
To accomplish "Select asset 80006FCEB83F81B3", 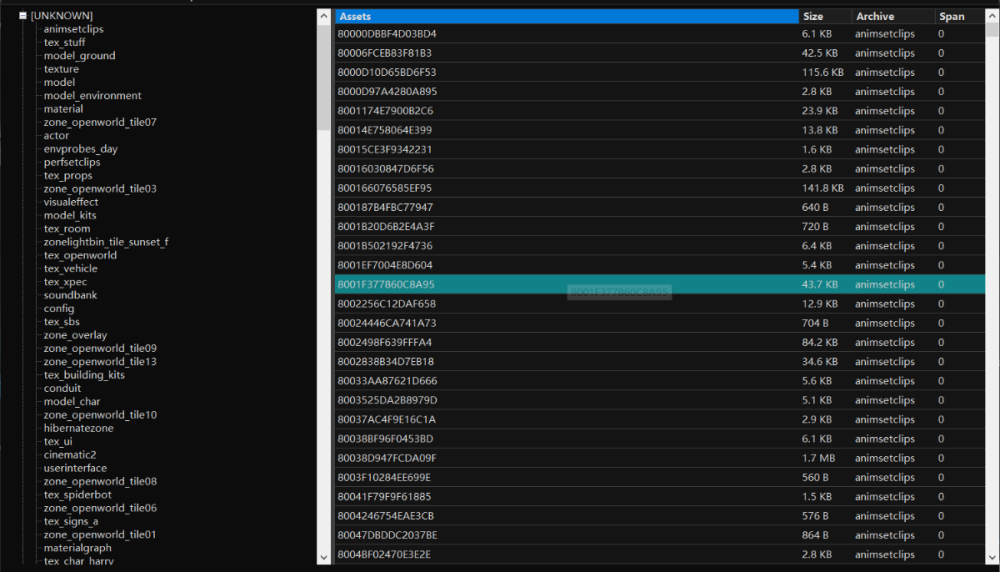I will [660, 53].
